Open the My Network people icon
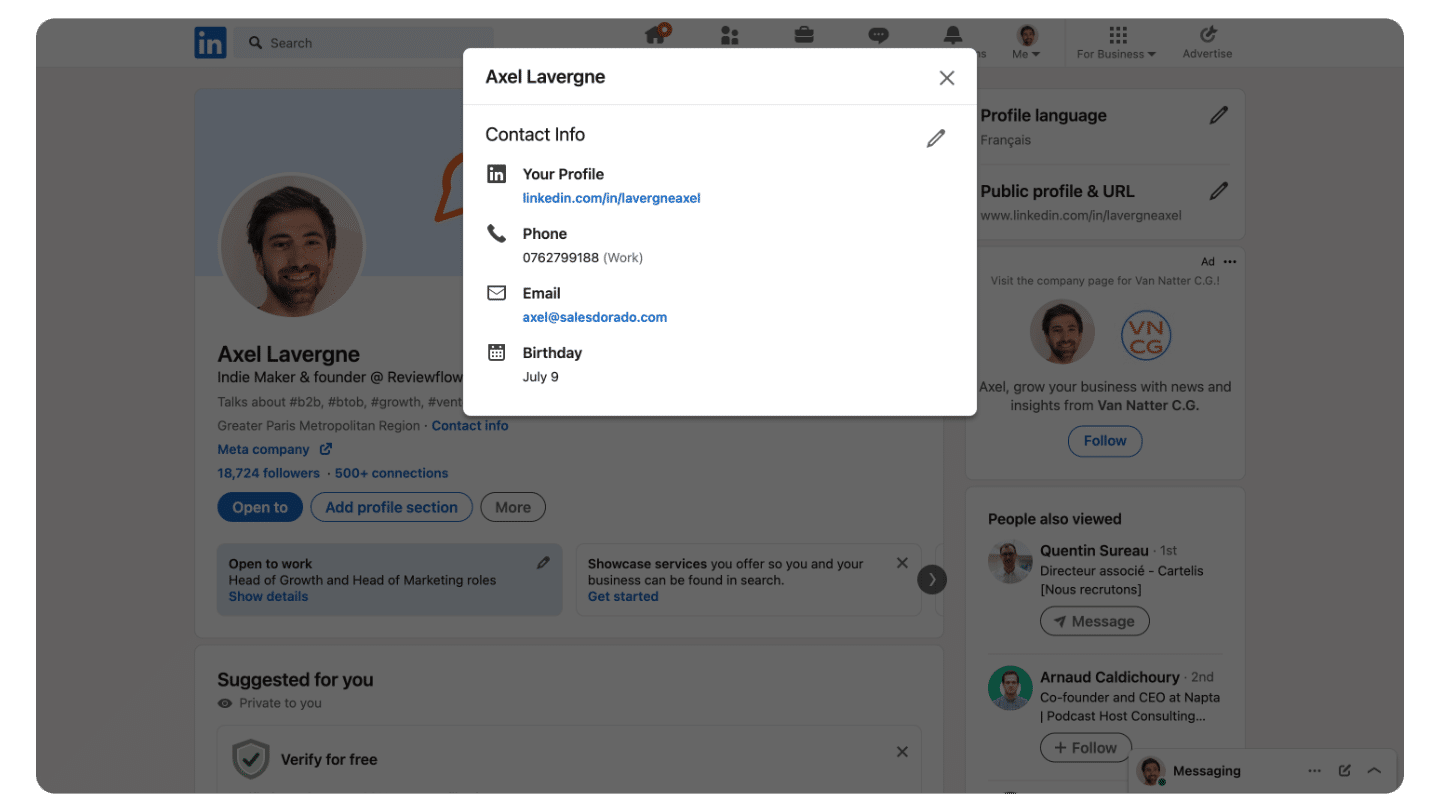Screen dimensions: 1440x810 tap(730, 36)
